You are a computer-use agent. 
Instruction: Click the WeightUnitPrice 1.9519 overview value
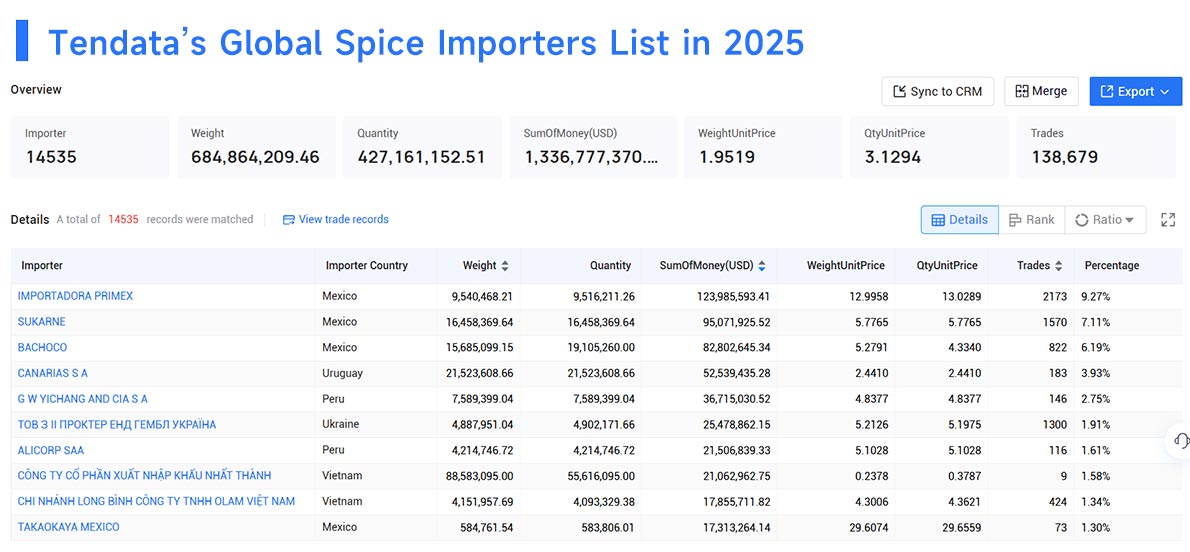pos(727,158)
